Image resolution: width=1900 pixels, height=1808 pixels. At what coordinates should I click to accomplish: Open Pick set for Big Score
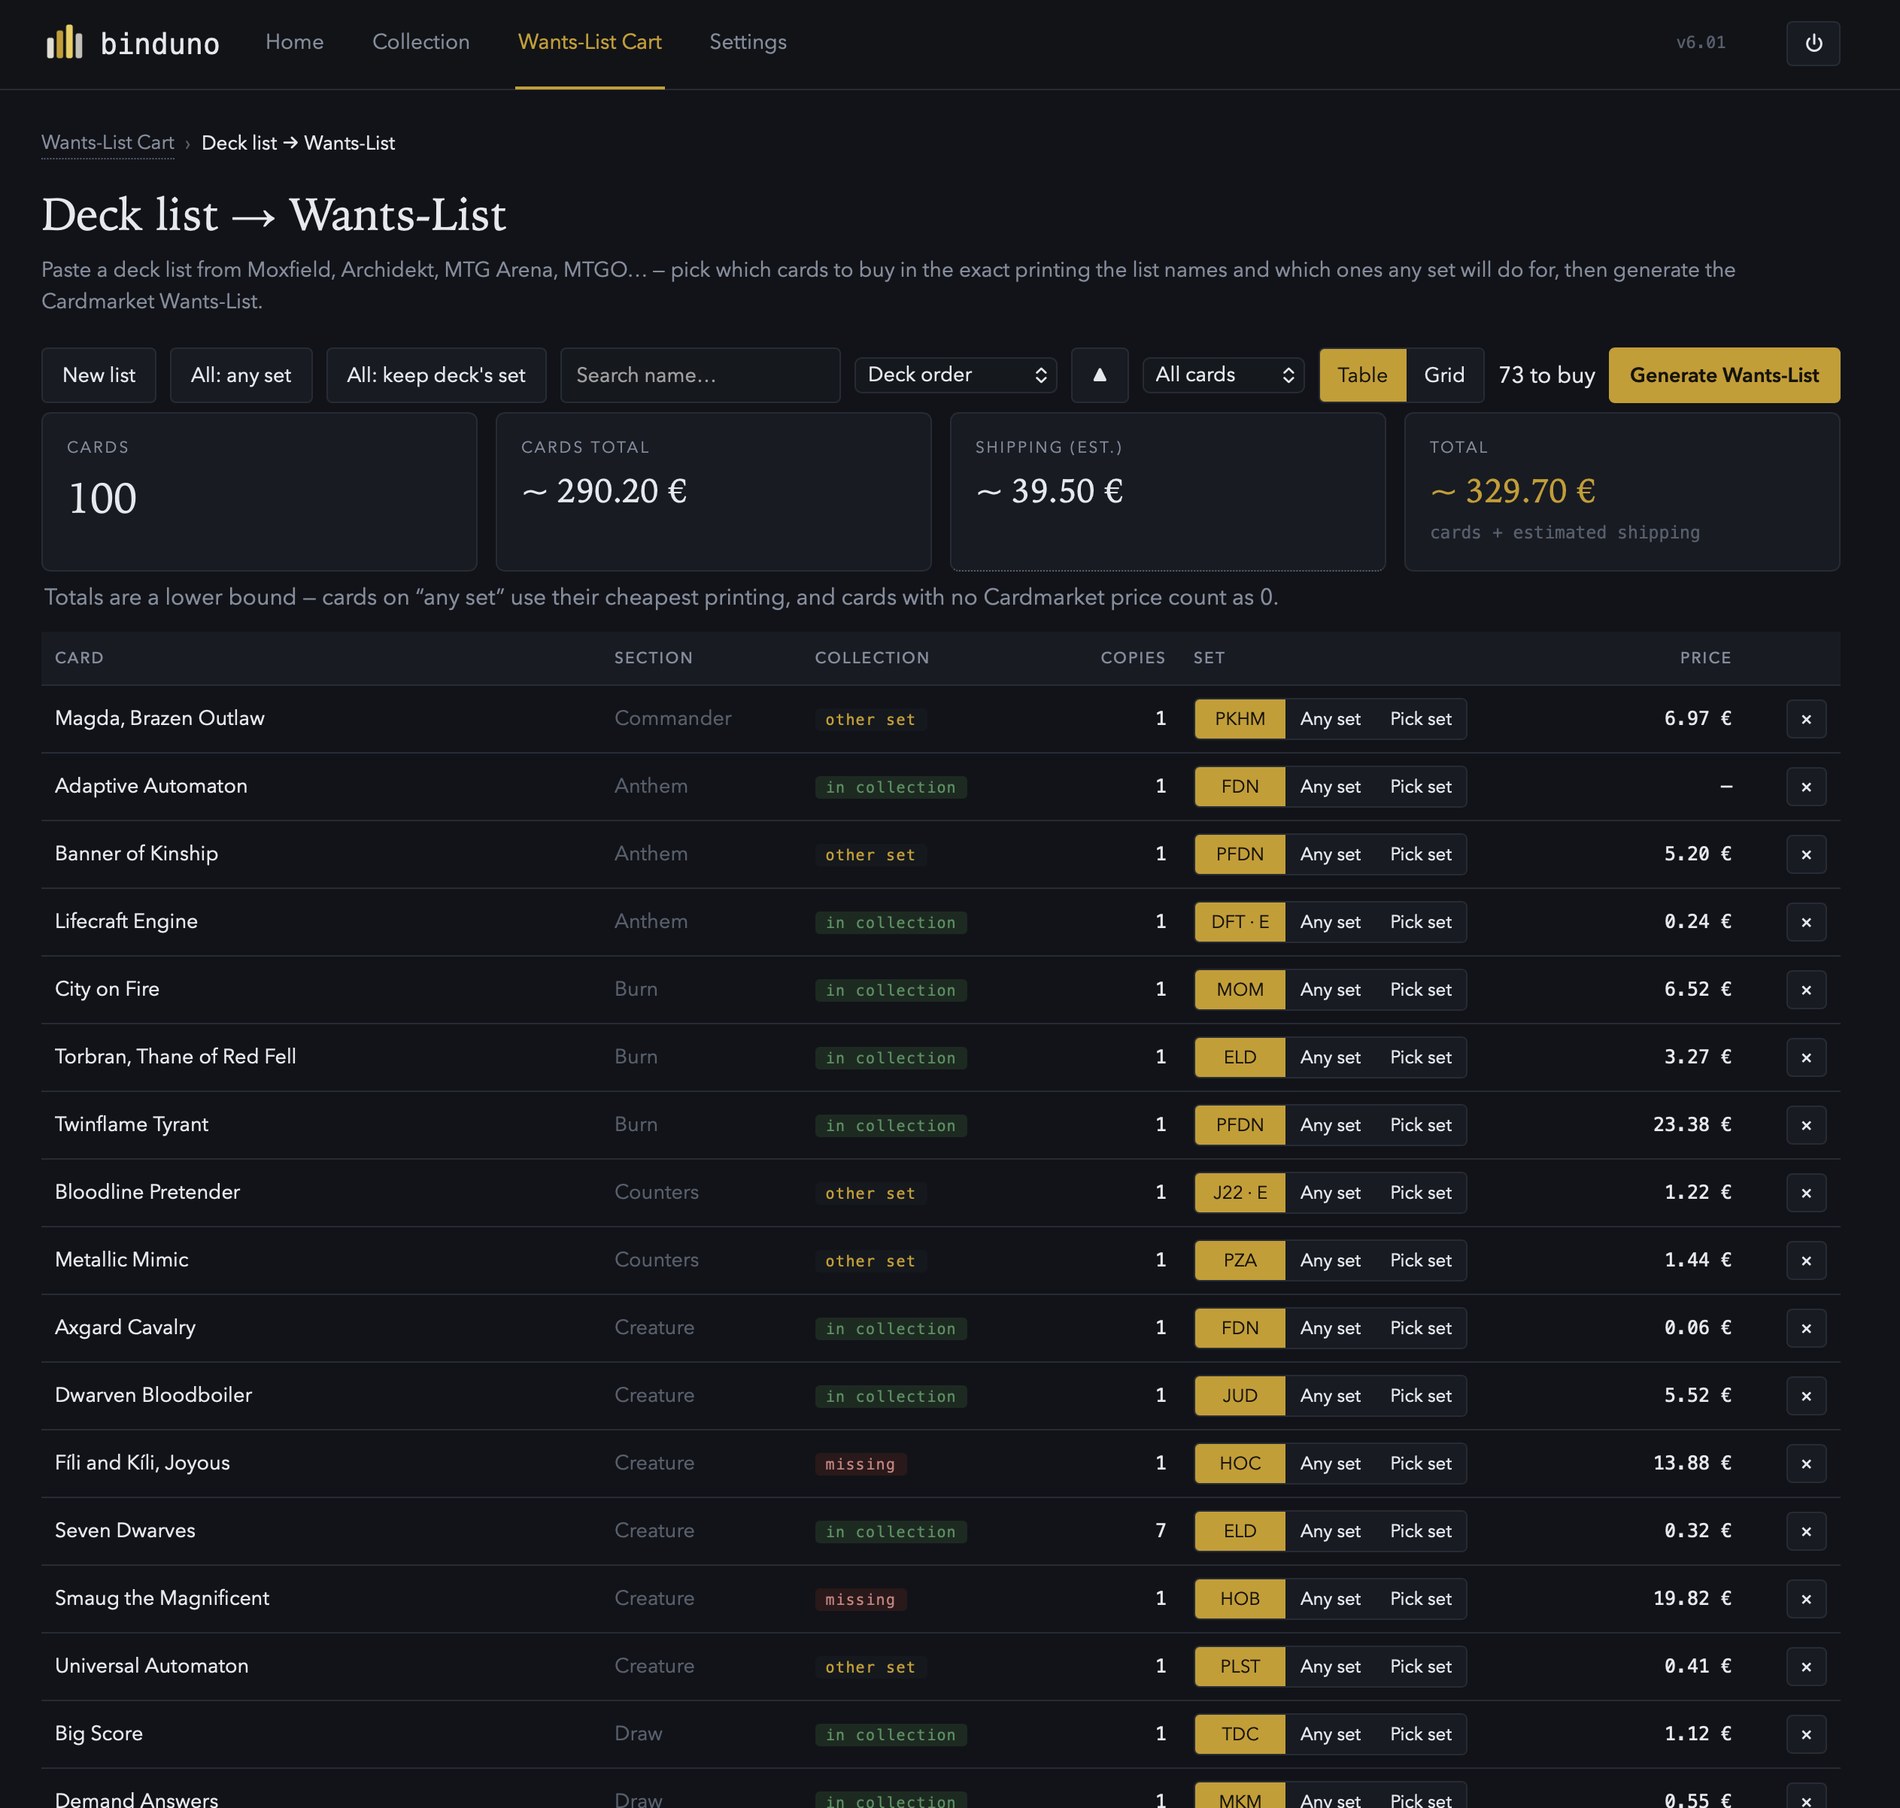(1421, 1734)
